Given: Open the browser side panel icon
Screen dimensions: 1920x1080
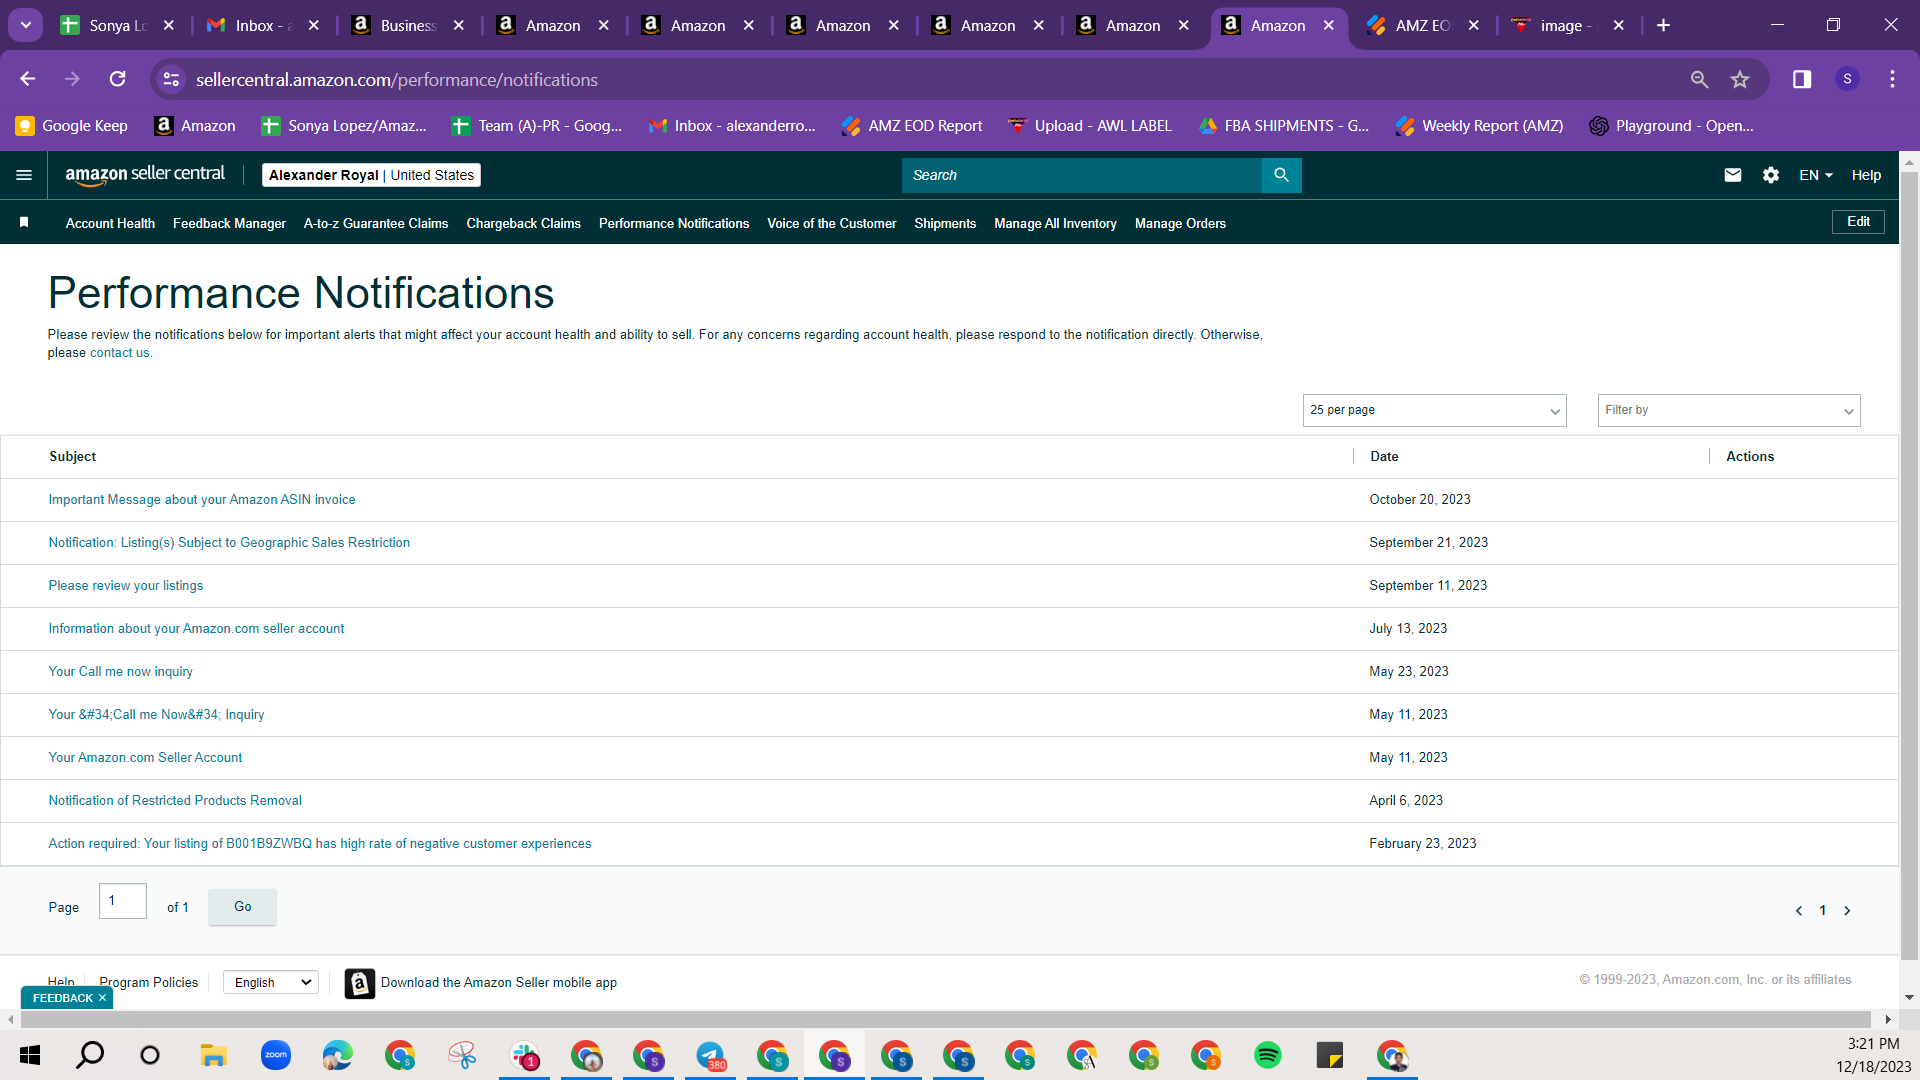Looking at the screenshot, I should [x=1802, y=79].
